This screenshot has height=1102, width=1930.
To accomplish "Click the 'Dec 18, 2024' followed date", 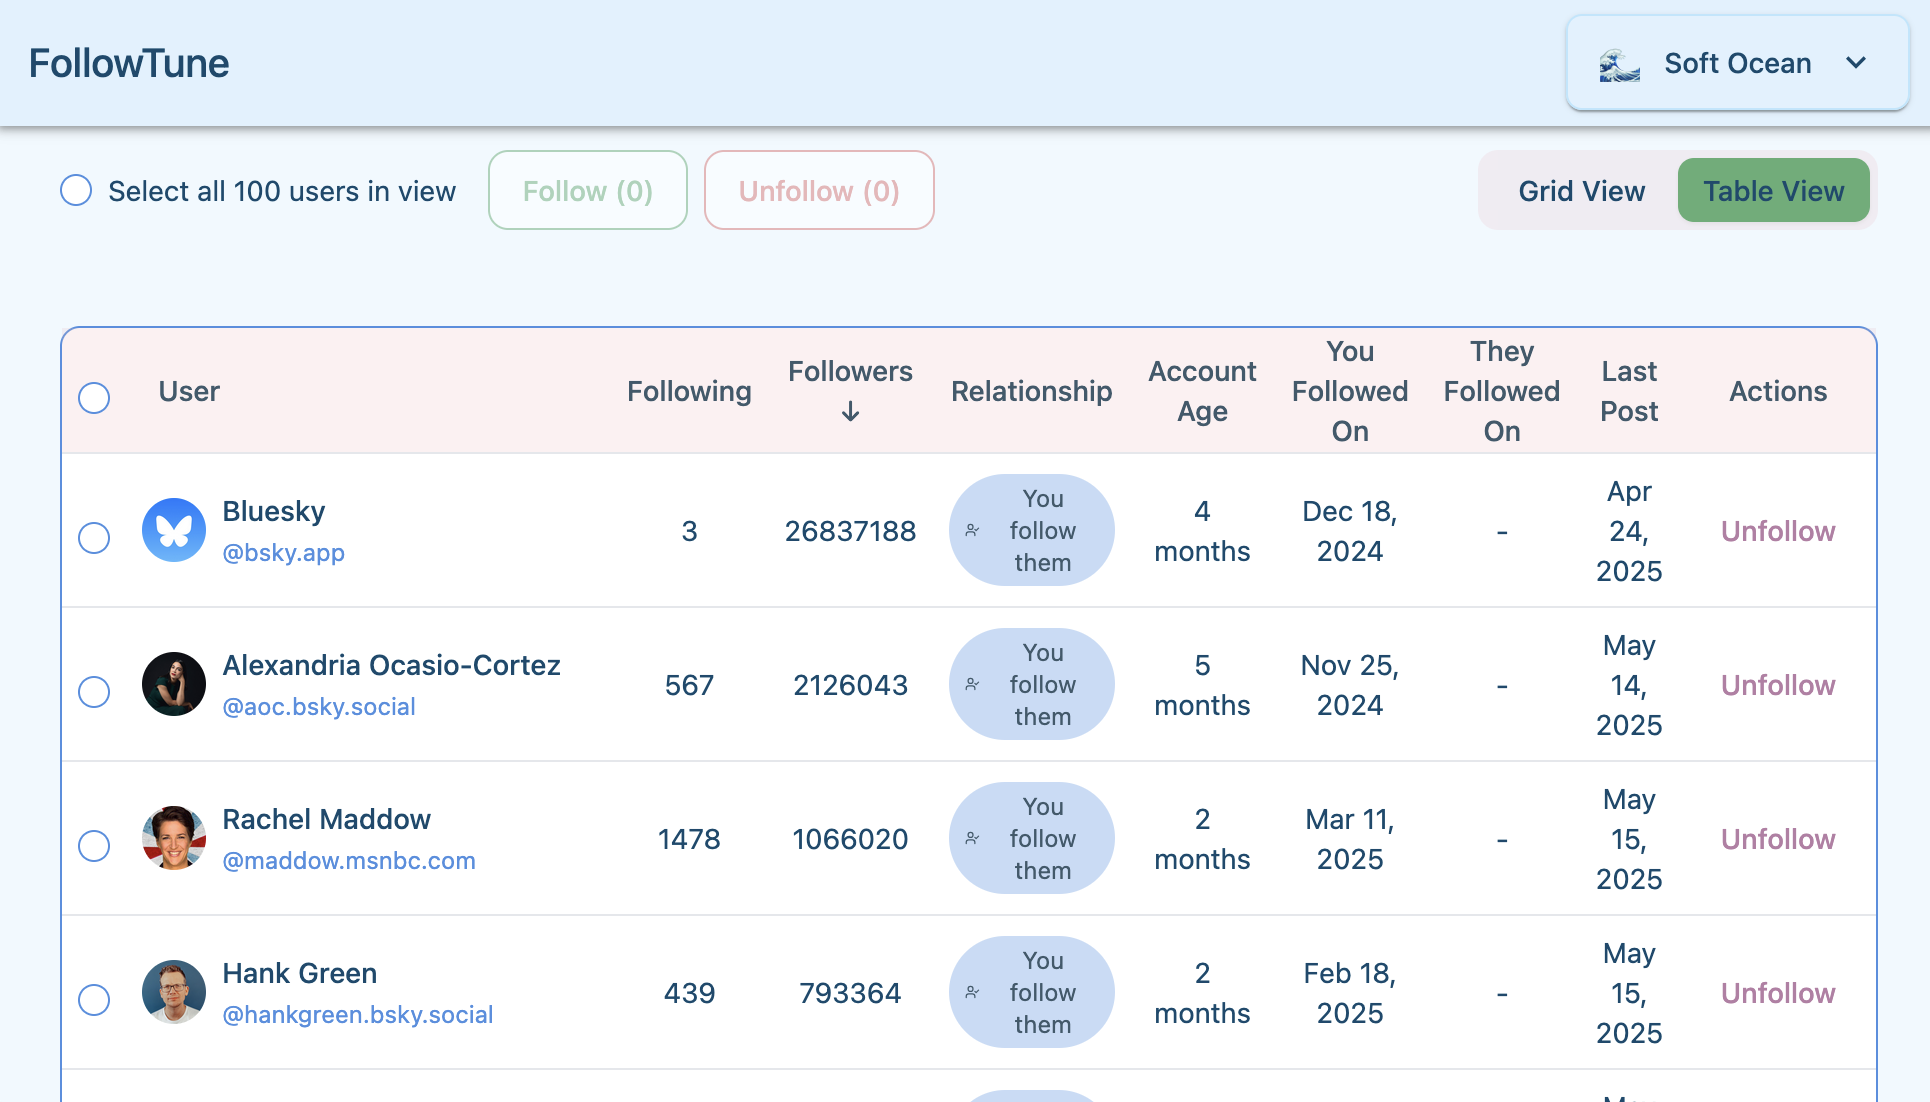I will click(x=1350, y=531).
